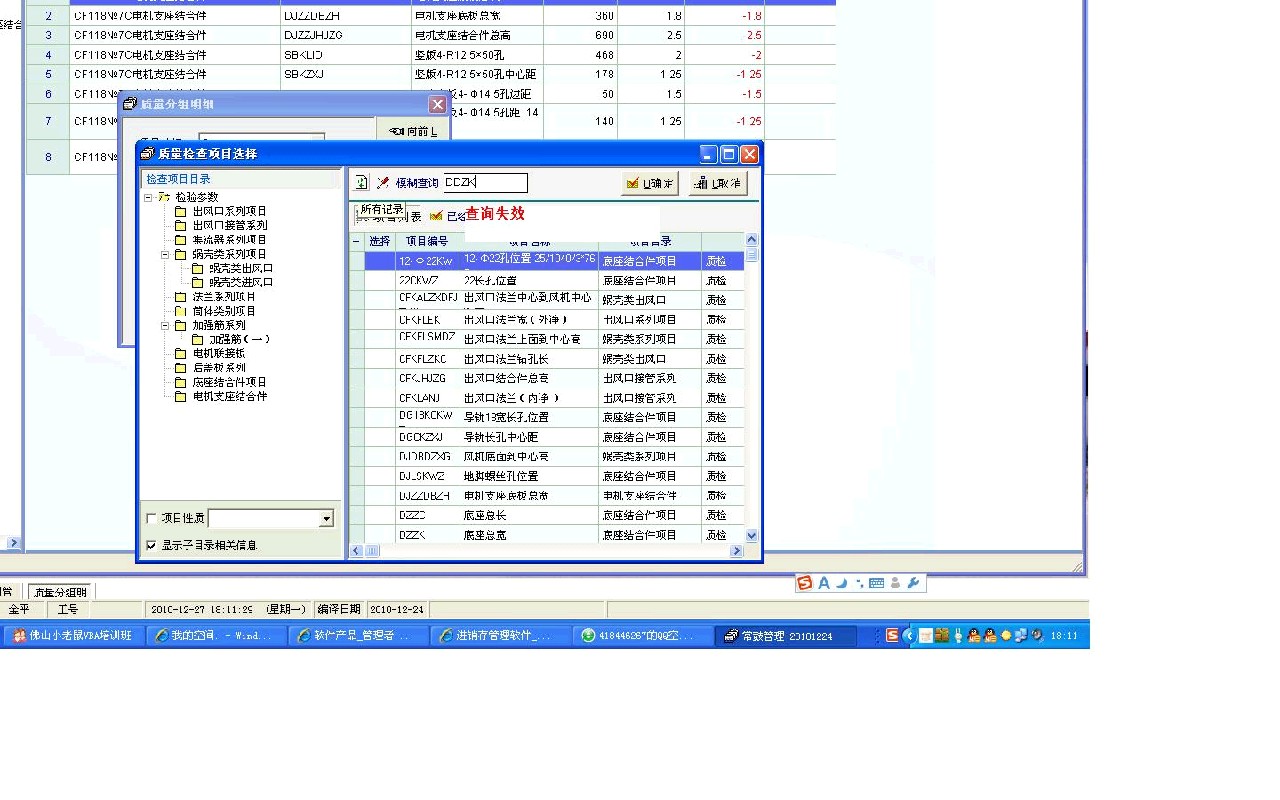Viewport: 1280px width, 800px height.
Task: Open the 项目性质 dropdown list
Action: point(325,519)
